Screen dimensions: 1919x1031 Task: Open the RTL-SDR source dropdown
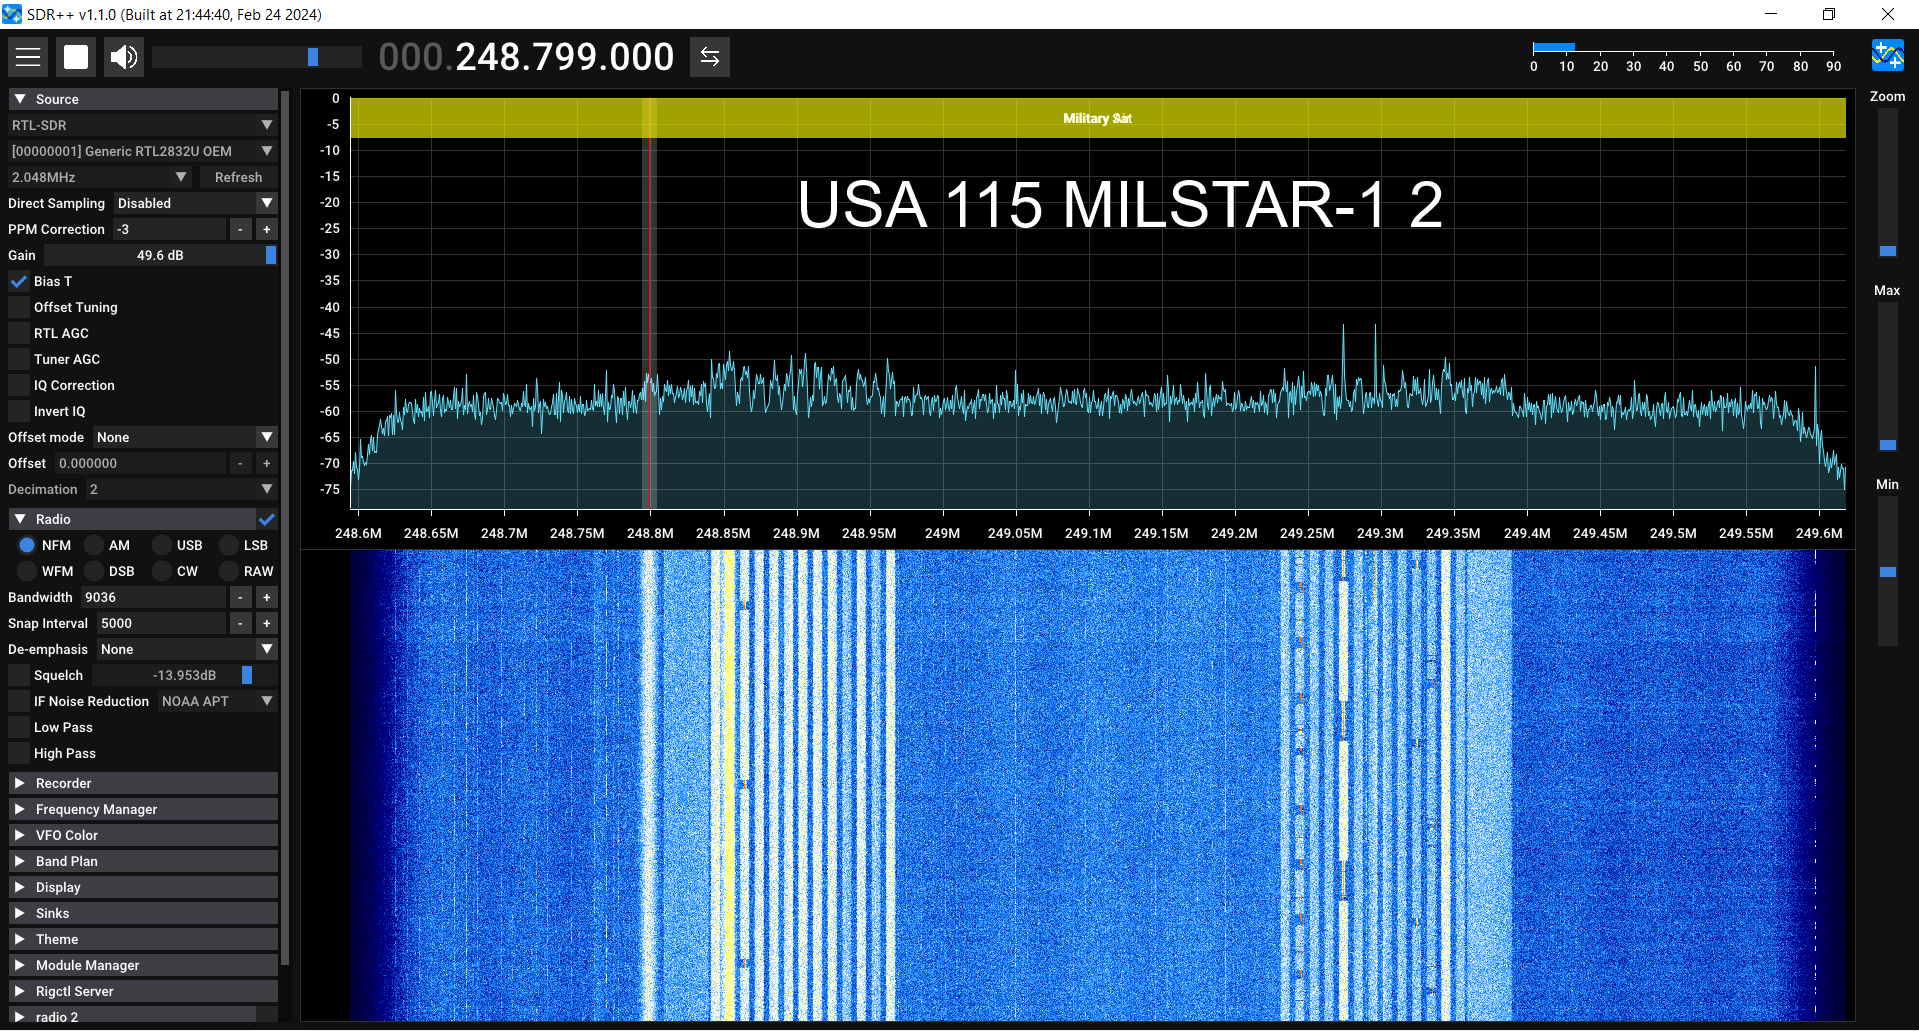143,125
